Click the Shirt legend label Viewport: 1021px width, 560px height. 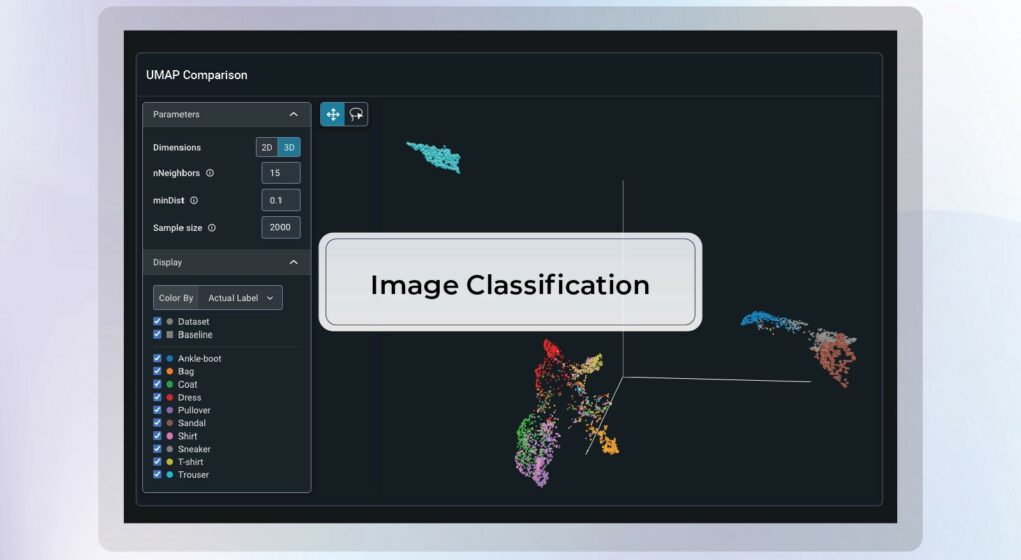[188, 436]
